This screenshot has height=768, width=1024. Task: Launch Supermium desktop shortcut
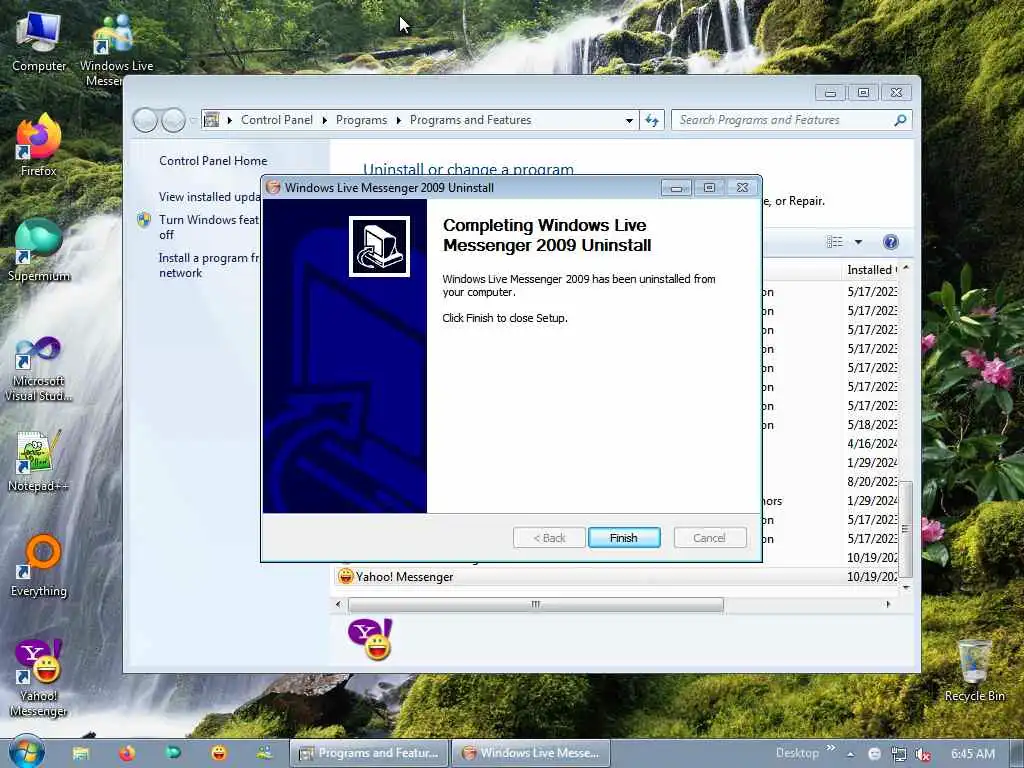pyautogui.click(x=39, y=250)
